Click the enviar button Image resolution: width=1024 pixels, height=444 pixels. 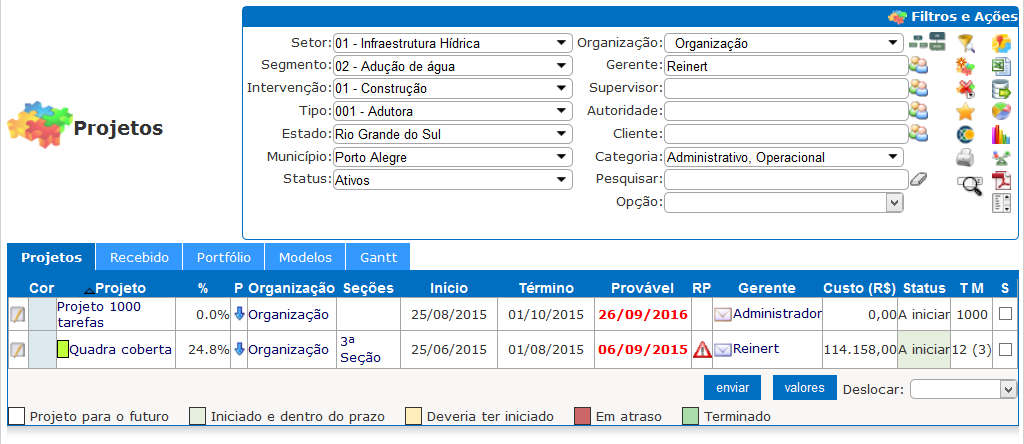pos(733,388)
